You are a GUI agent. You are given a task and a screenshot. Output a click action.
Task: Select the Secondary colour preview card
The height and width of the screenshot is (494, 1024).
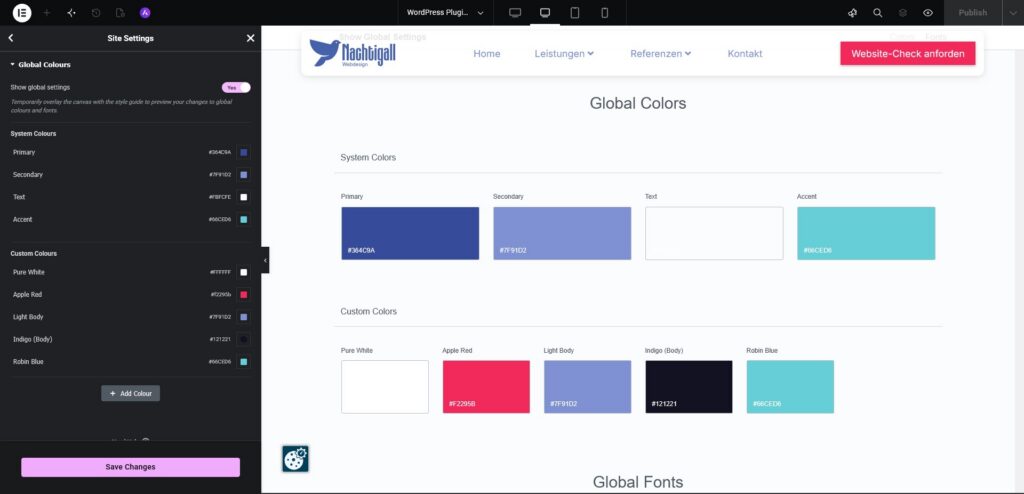pyautogui.click(x=562, y=233)
